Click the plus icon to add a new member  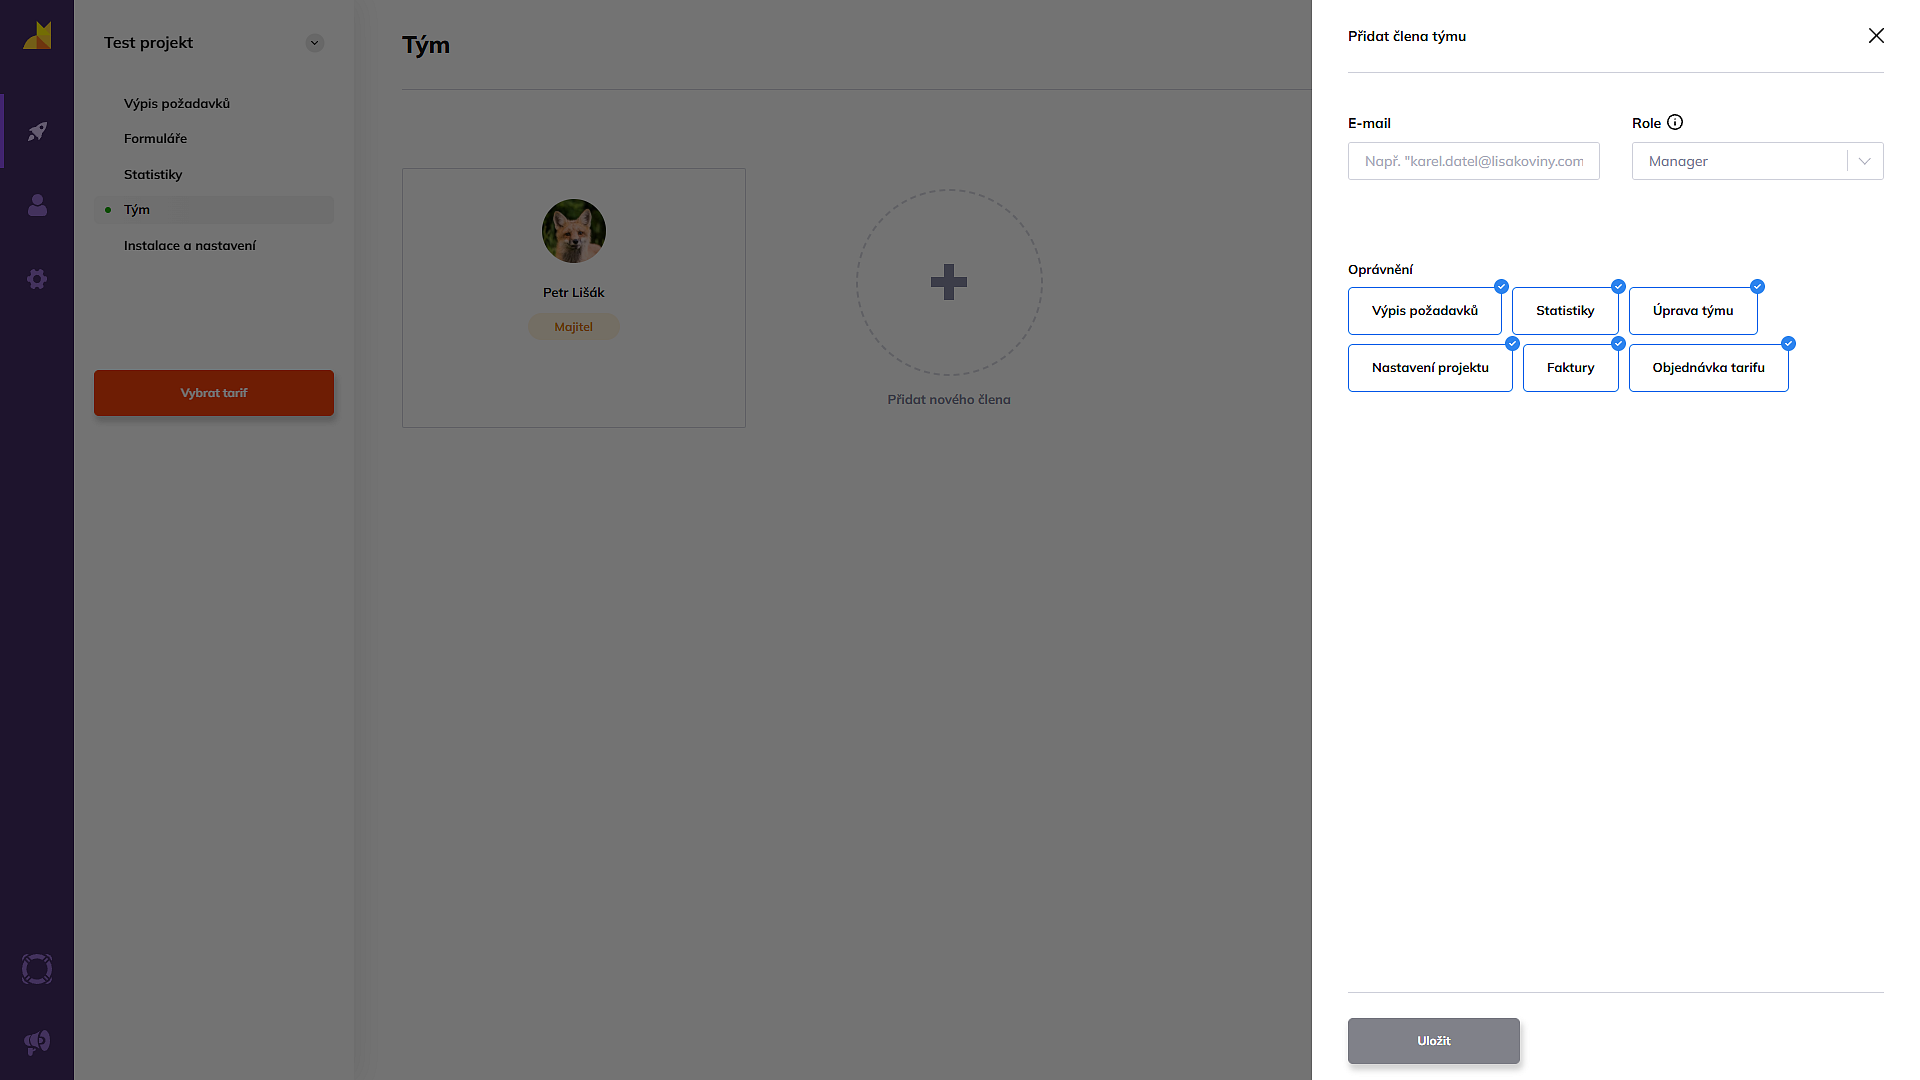(948, 282)
